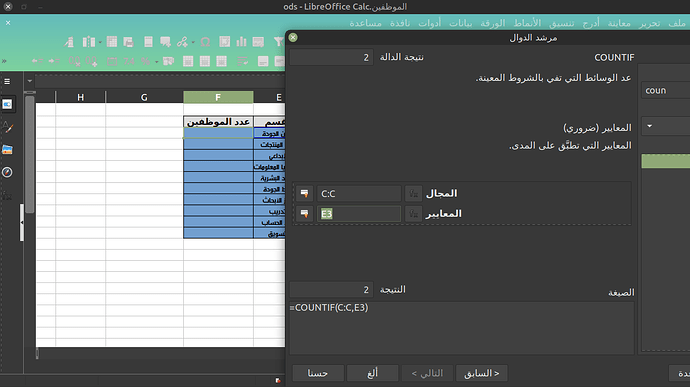Open the sidebar Functions deck

pos(7,195)
